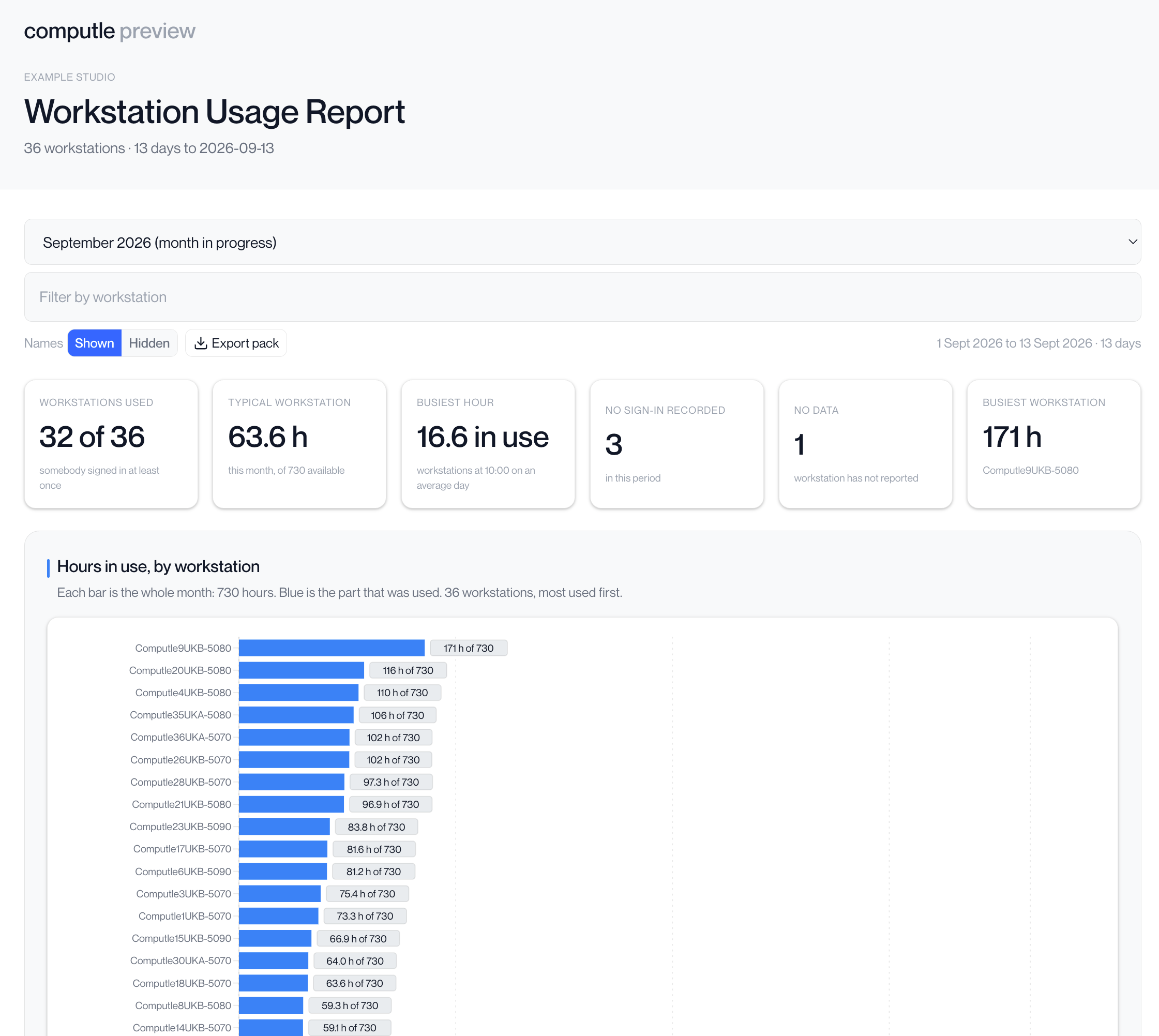The width and height of the screenshot is (1159, 1036).
Task: Select the Computle17UKB-5070 row label
Action: click(182, 849)
